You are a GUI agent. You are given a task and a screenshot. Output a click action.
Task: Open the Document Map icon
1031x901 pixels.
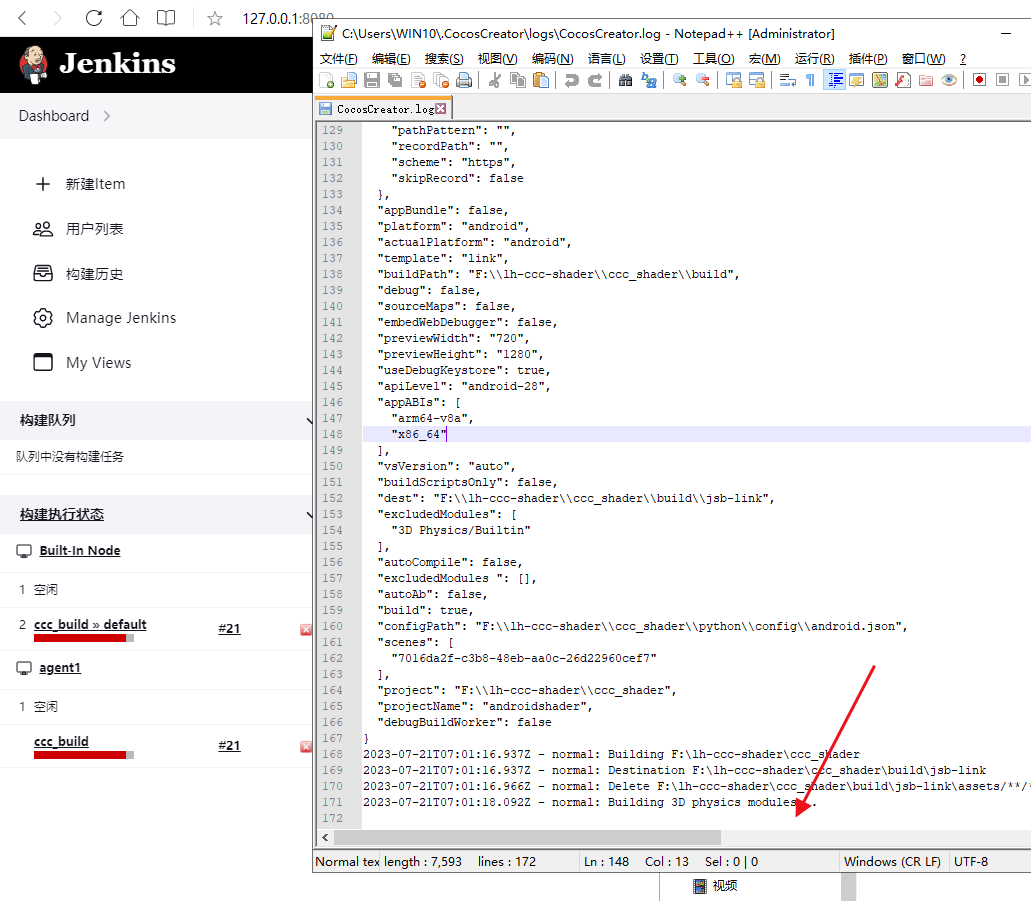tap(880, 80)
